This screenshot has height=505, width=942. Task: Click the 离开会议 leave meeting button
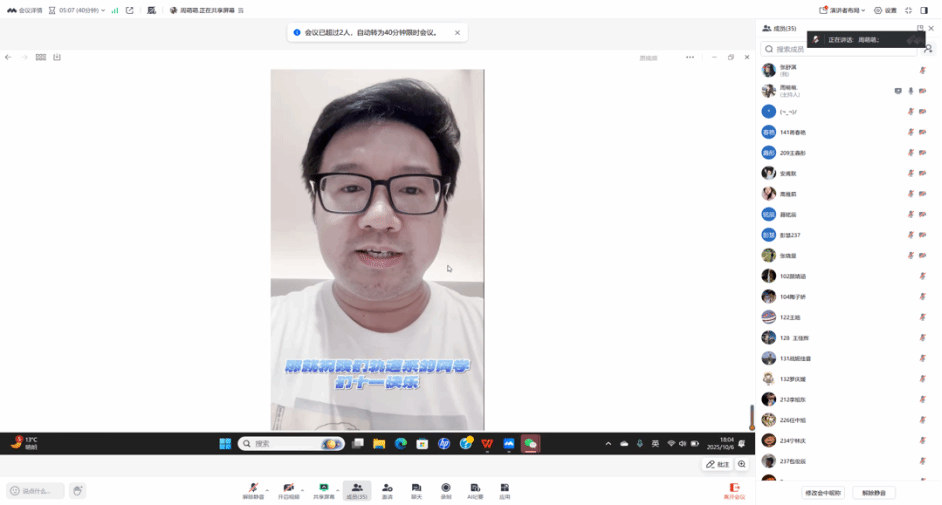[734, 489]
